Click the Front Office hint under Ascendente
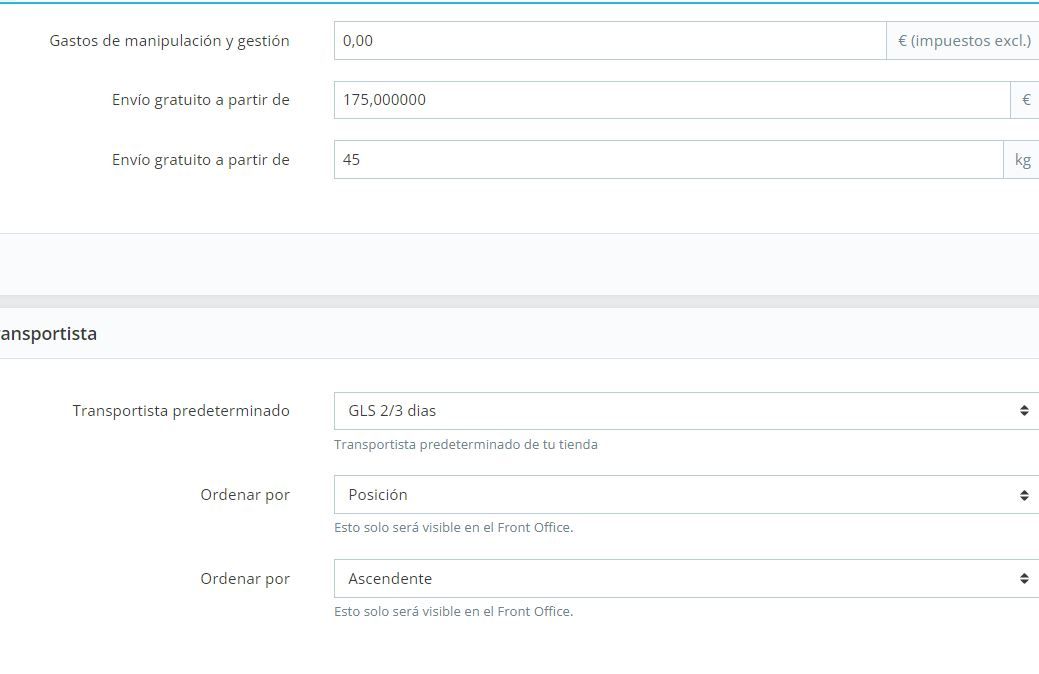1039x674 pixels. point(453,612)
